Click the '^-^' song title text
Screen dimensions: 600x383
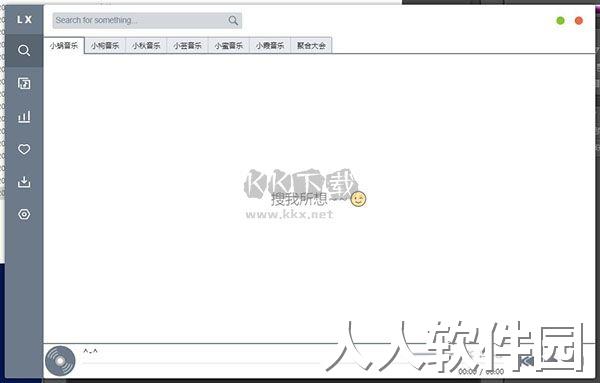[90, 351]
